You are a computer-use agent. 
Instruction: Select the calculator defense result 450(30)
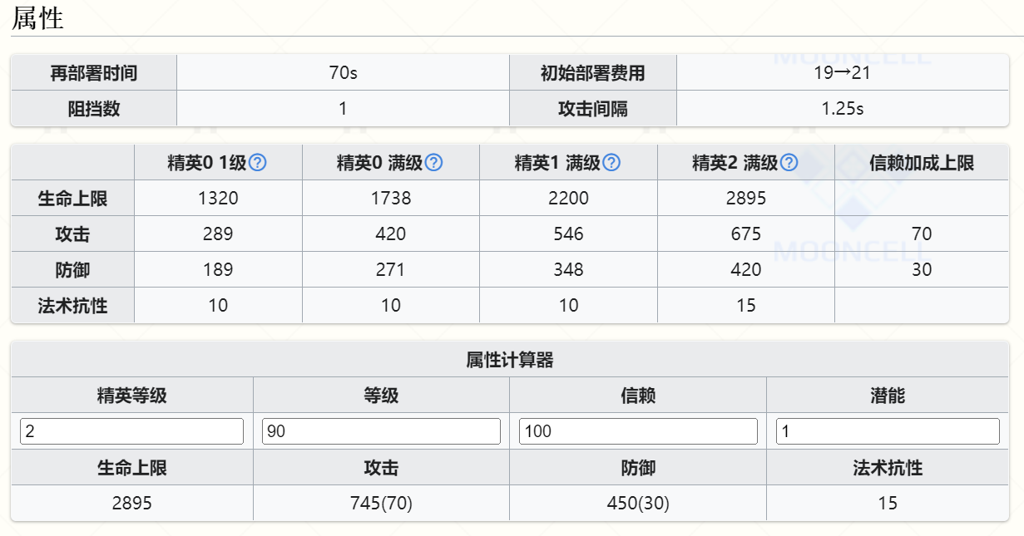(638, 503)
